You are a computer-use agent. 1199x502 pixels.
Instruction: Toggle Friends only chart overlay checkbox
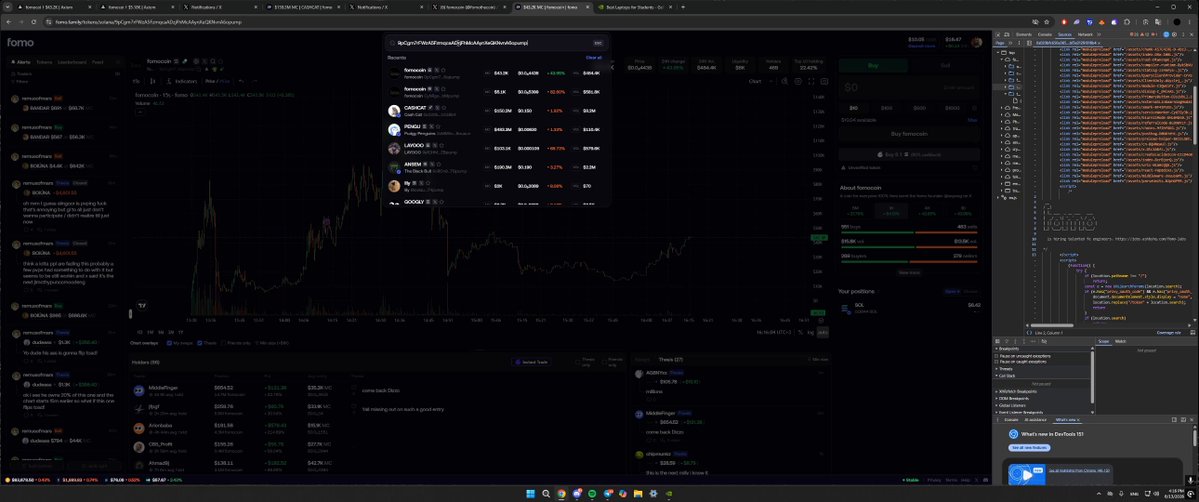224,343
